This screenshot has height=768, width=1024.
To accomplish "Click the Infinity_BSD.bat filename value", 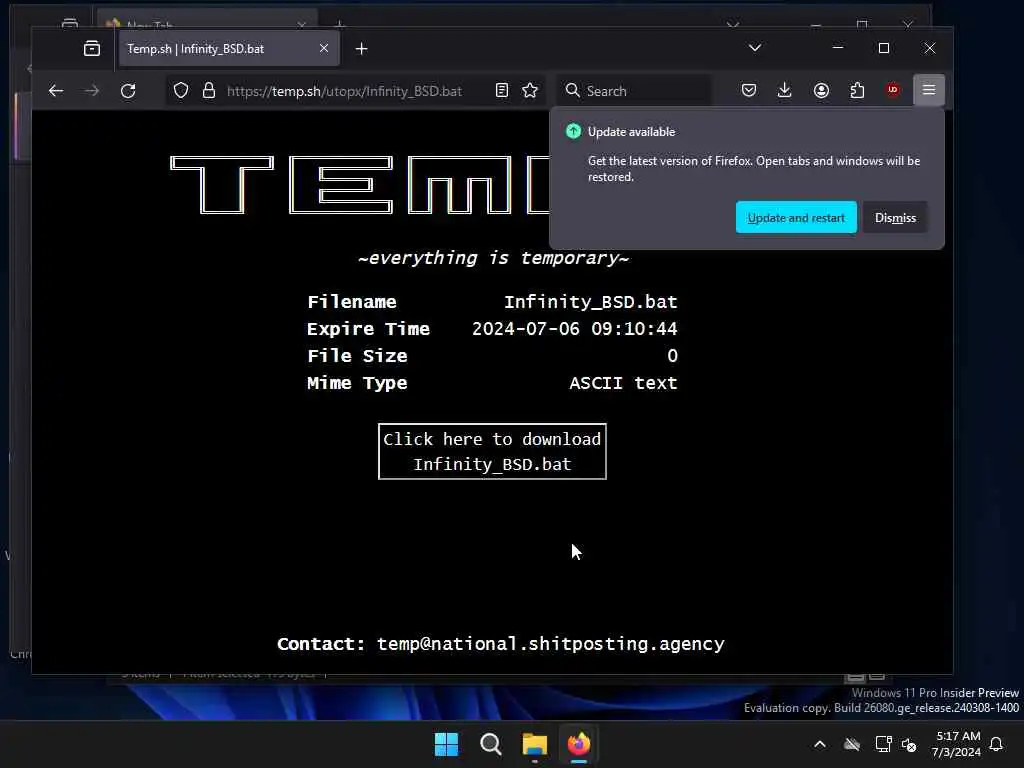I will [590, 302].
